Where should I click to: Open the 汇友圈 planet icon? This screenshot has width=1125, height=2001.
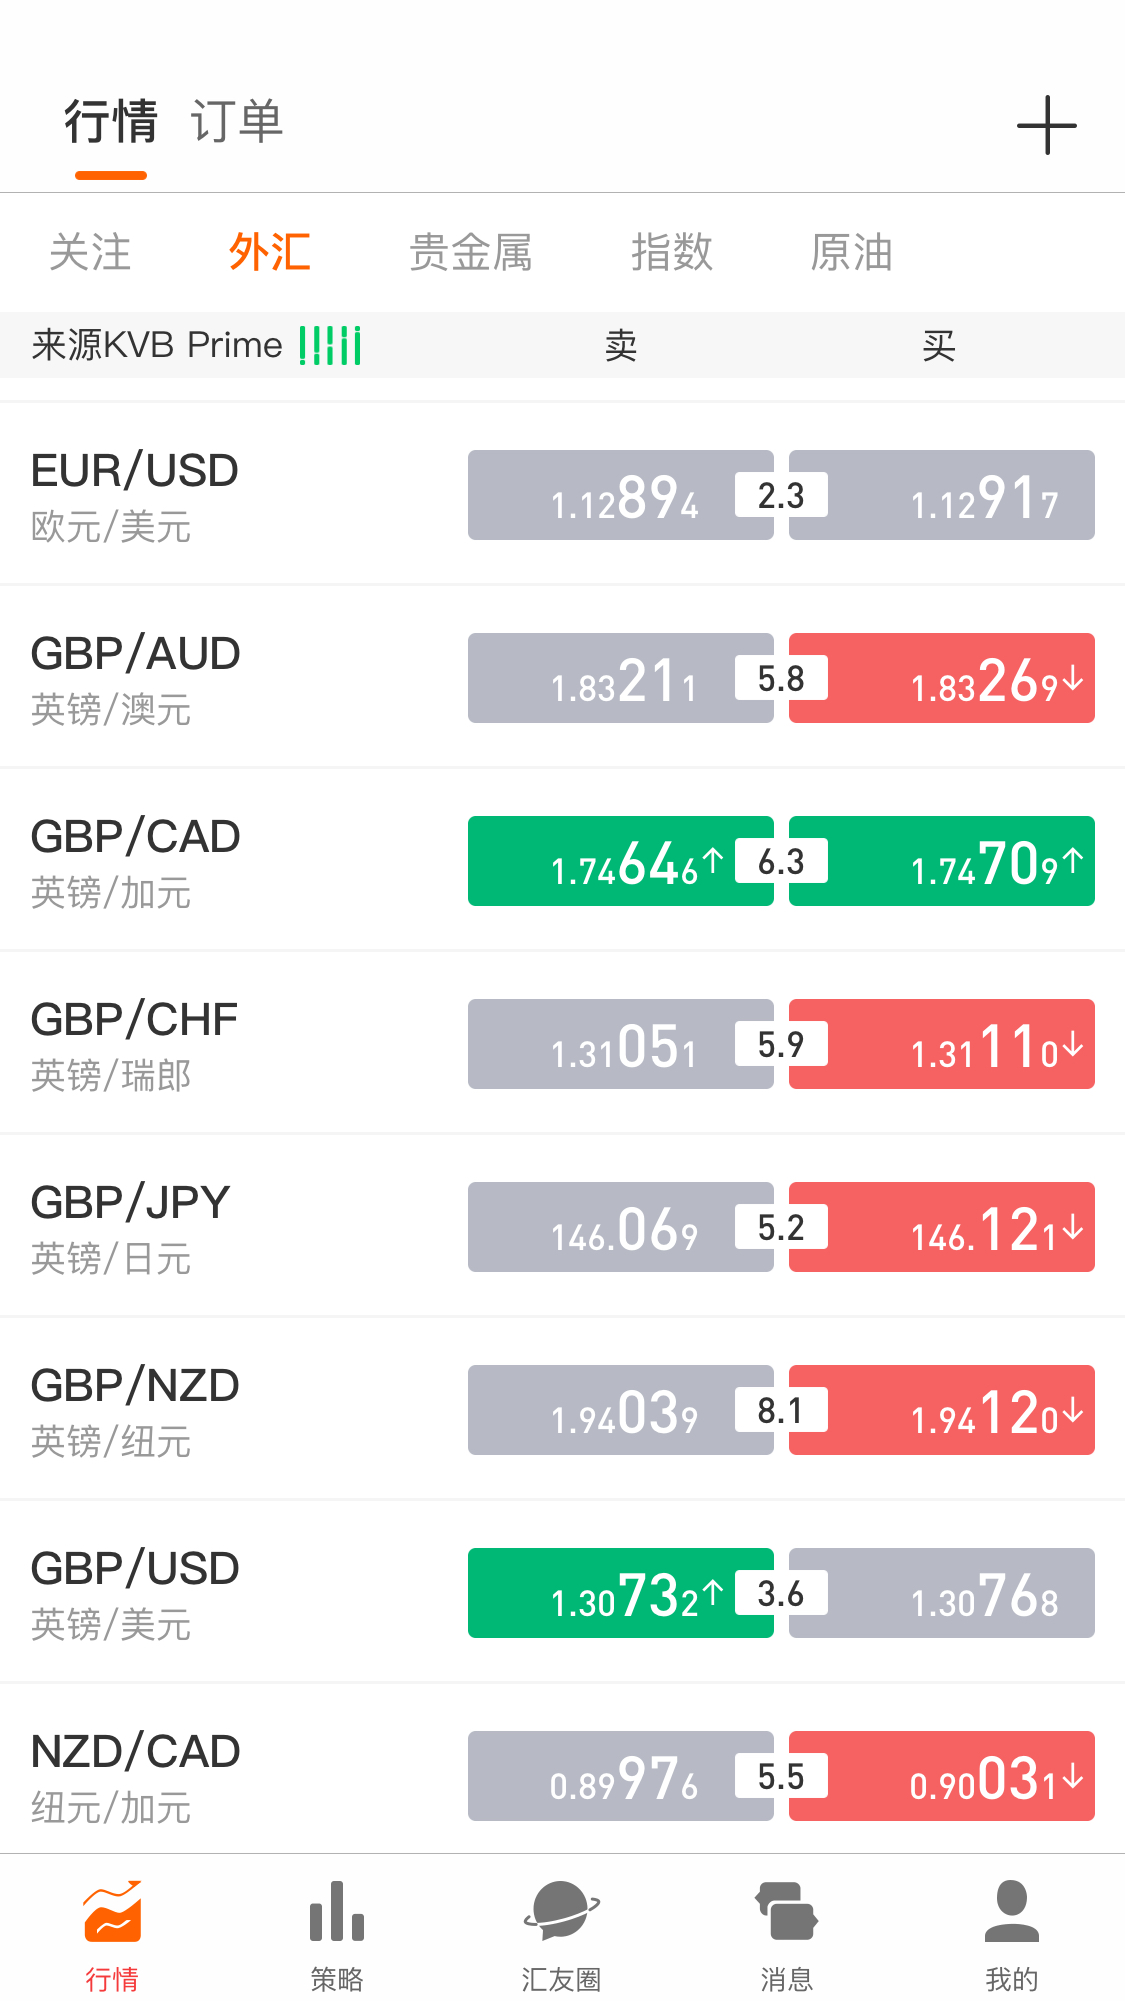tap(562, 1912)
